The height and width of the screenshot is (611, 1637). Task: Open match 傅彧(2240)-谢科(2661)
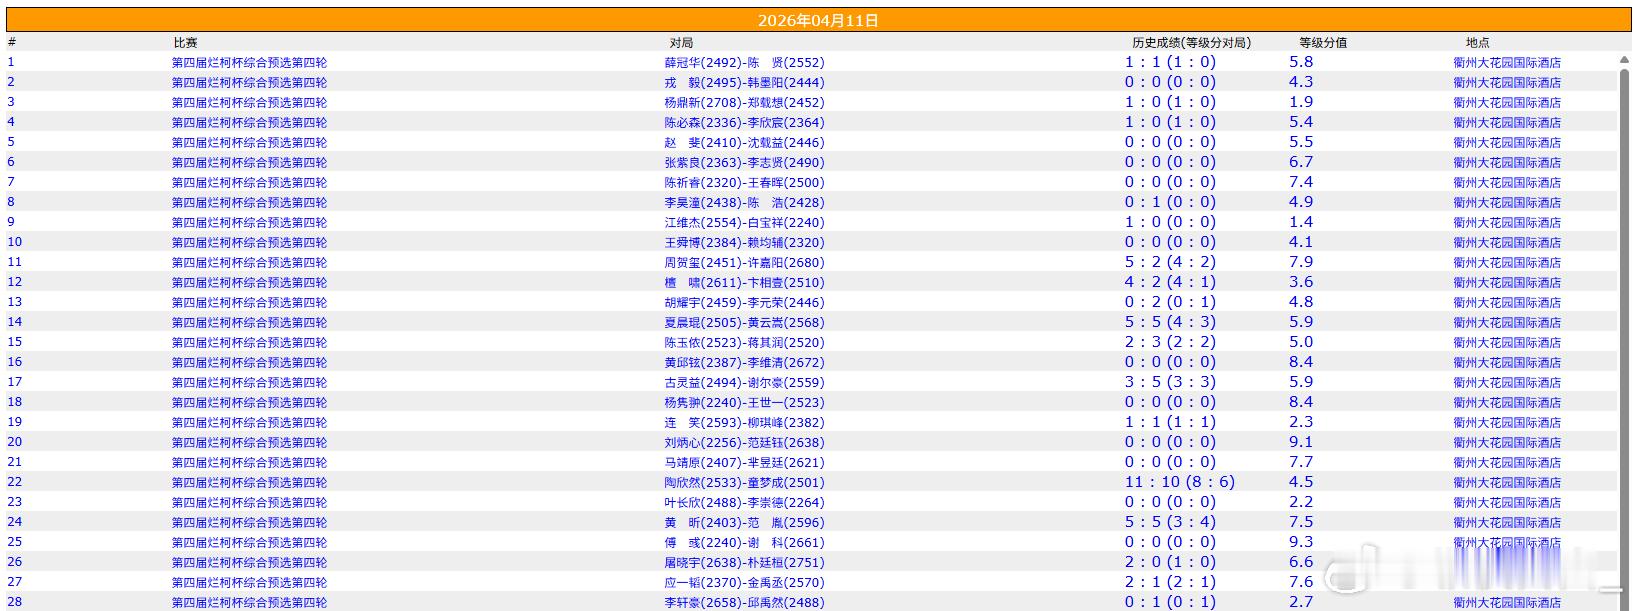click(744, 542)
